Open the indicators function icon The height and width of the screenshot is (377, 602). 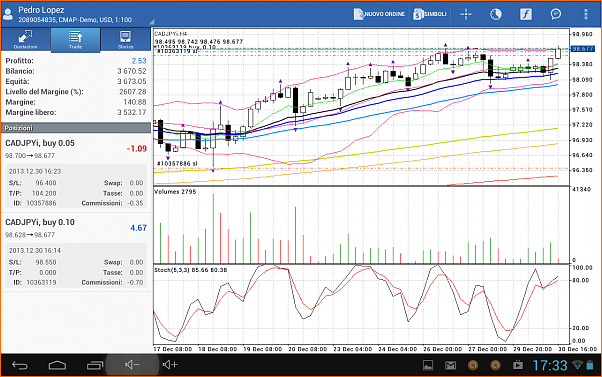pyautogui.click(x=526, y=14)
